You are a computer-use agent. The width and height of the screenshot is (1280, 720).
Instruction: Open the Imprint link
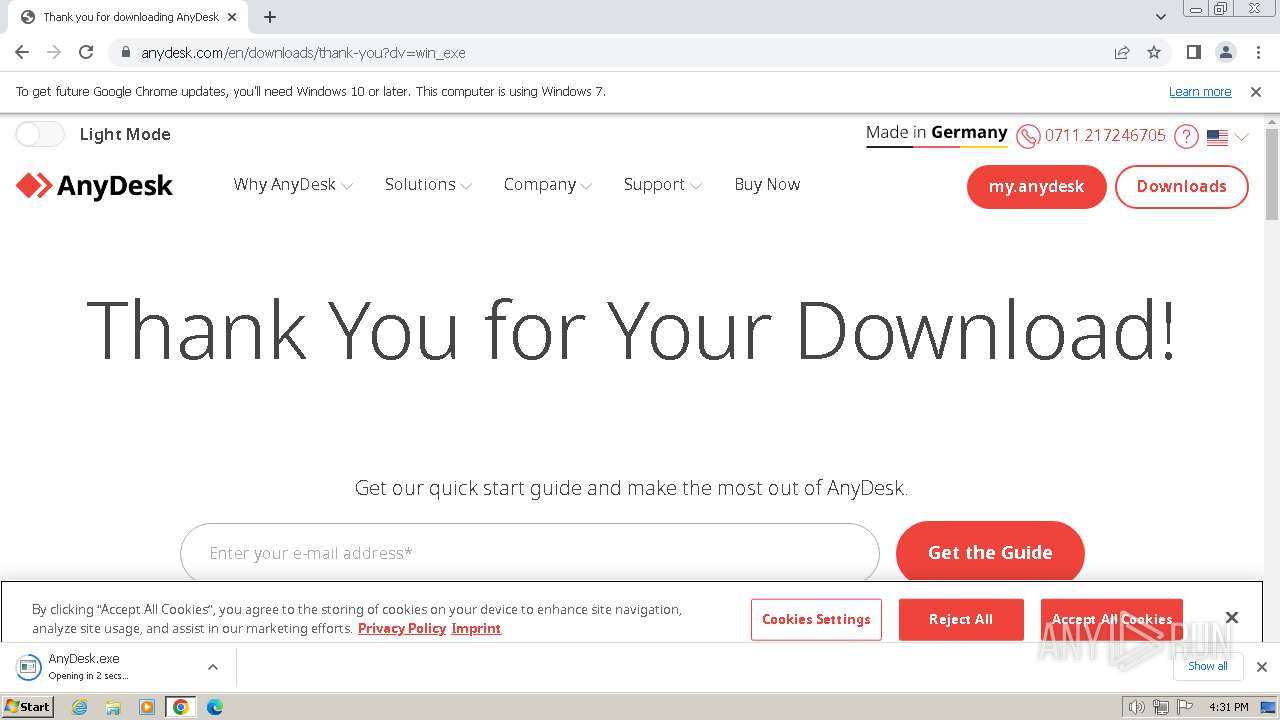pyautogui.click(x=476, y=628)
